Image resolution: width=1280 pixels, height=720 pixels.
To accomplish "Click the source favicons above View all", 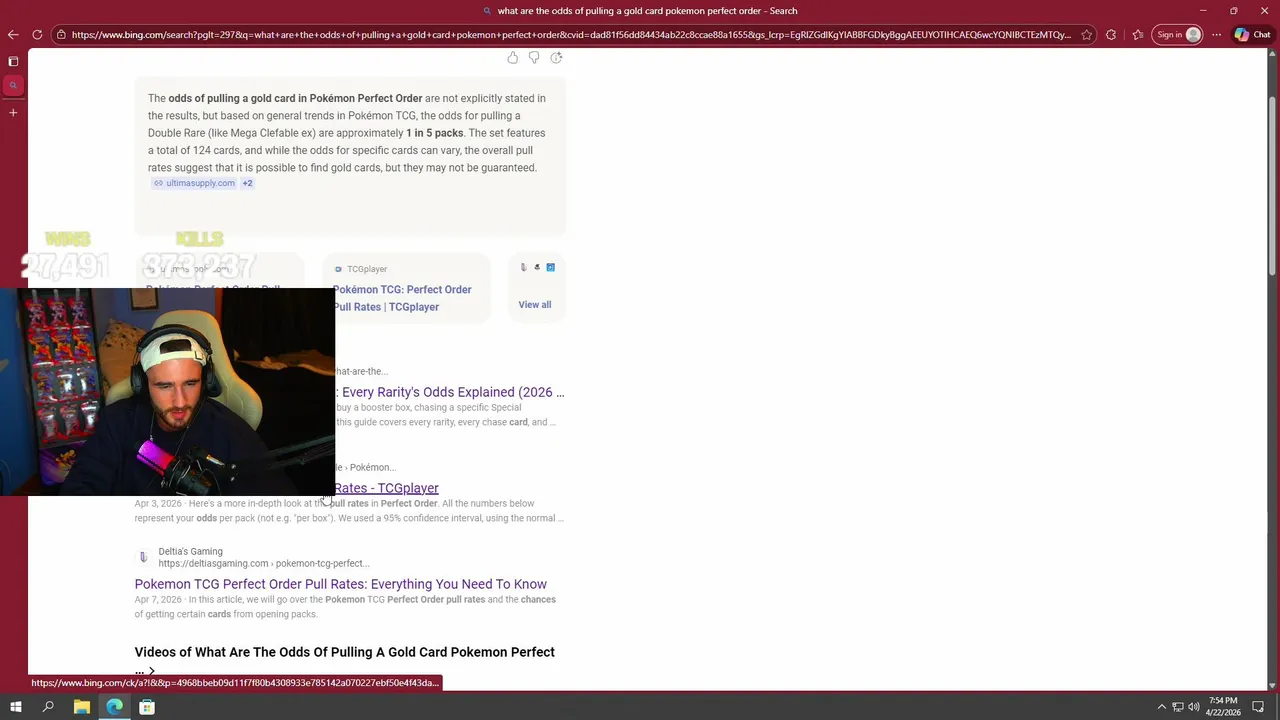I will coord(537,268).
